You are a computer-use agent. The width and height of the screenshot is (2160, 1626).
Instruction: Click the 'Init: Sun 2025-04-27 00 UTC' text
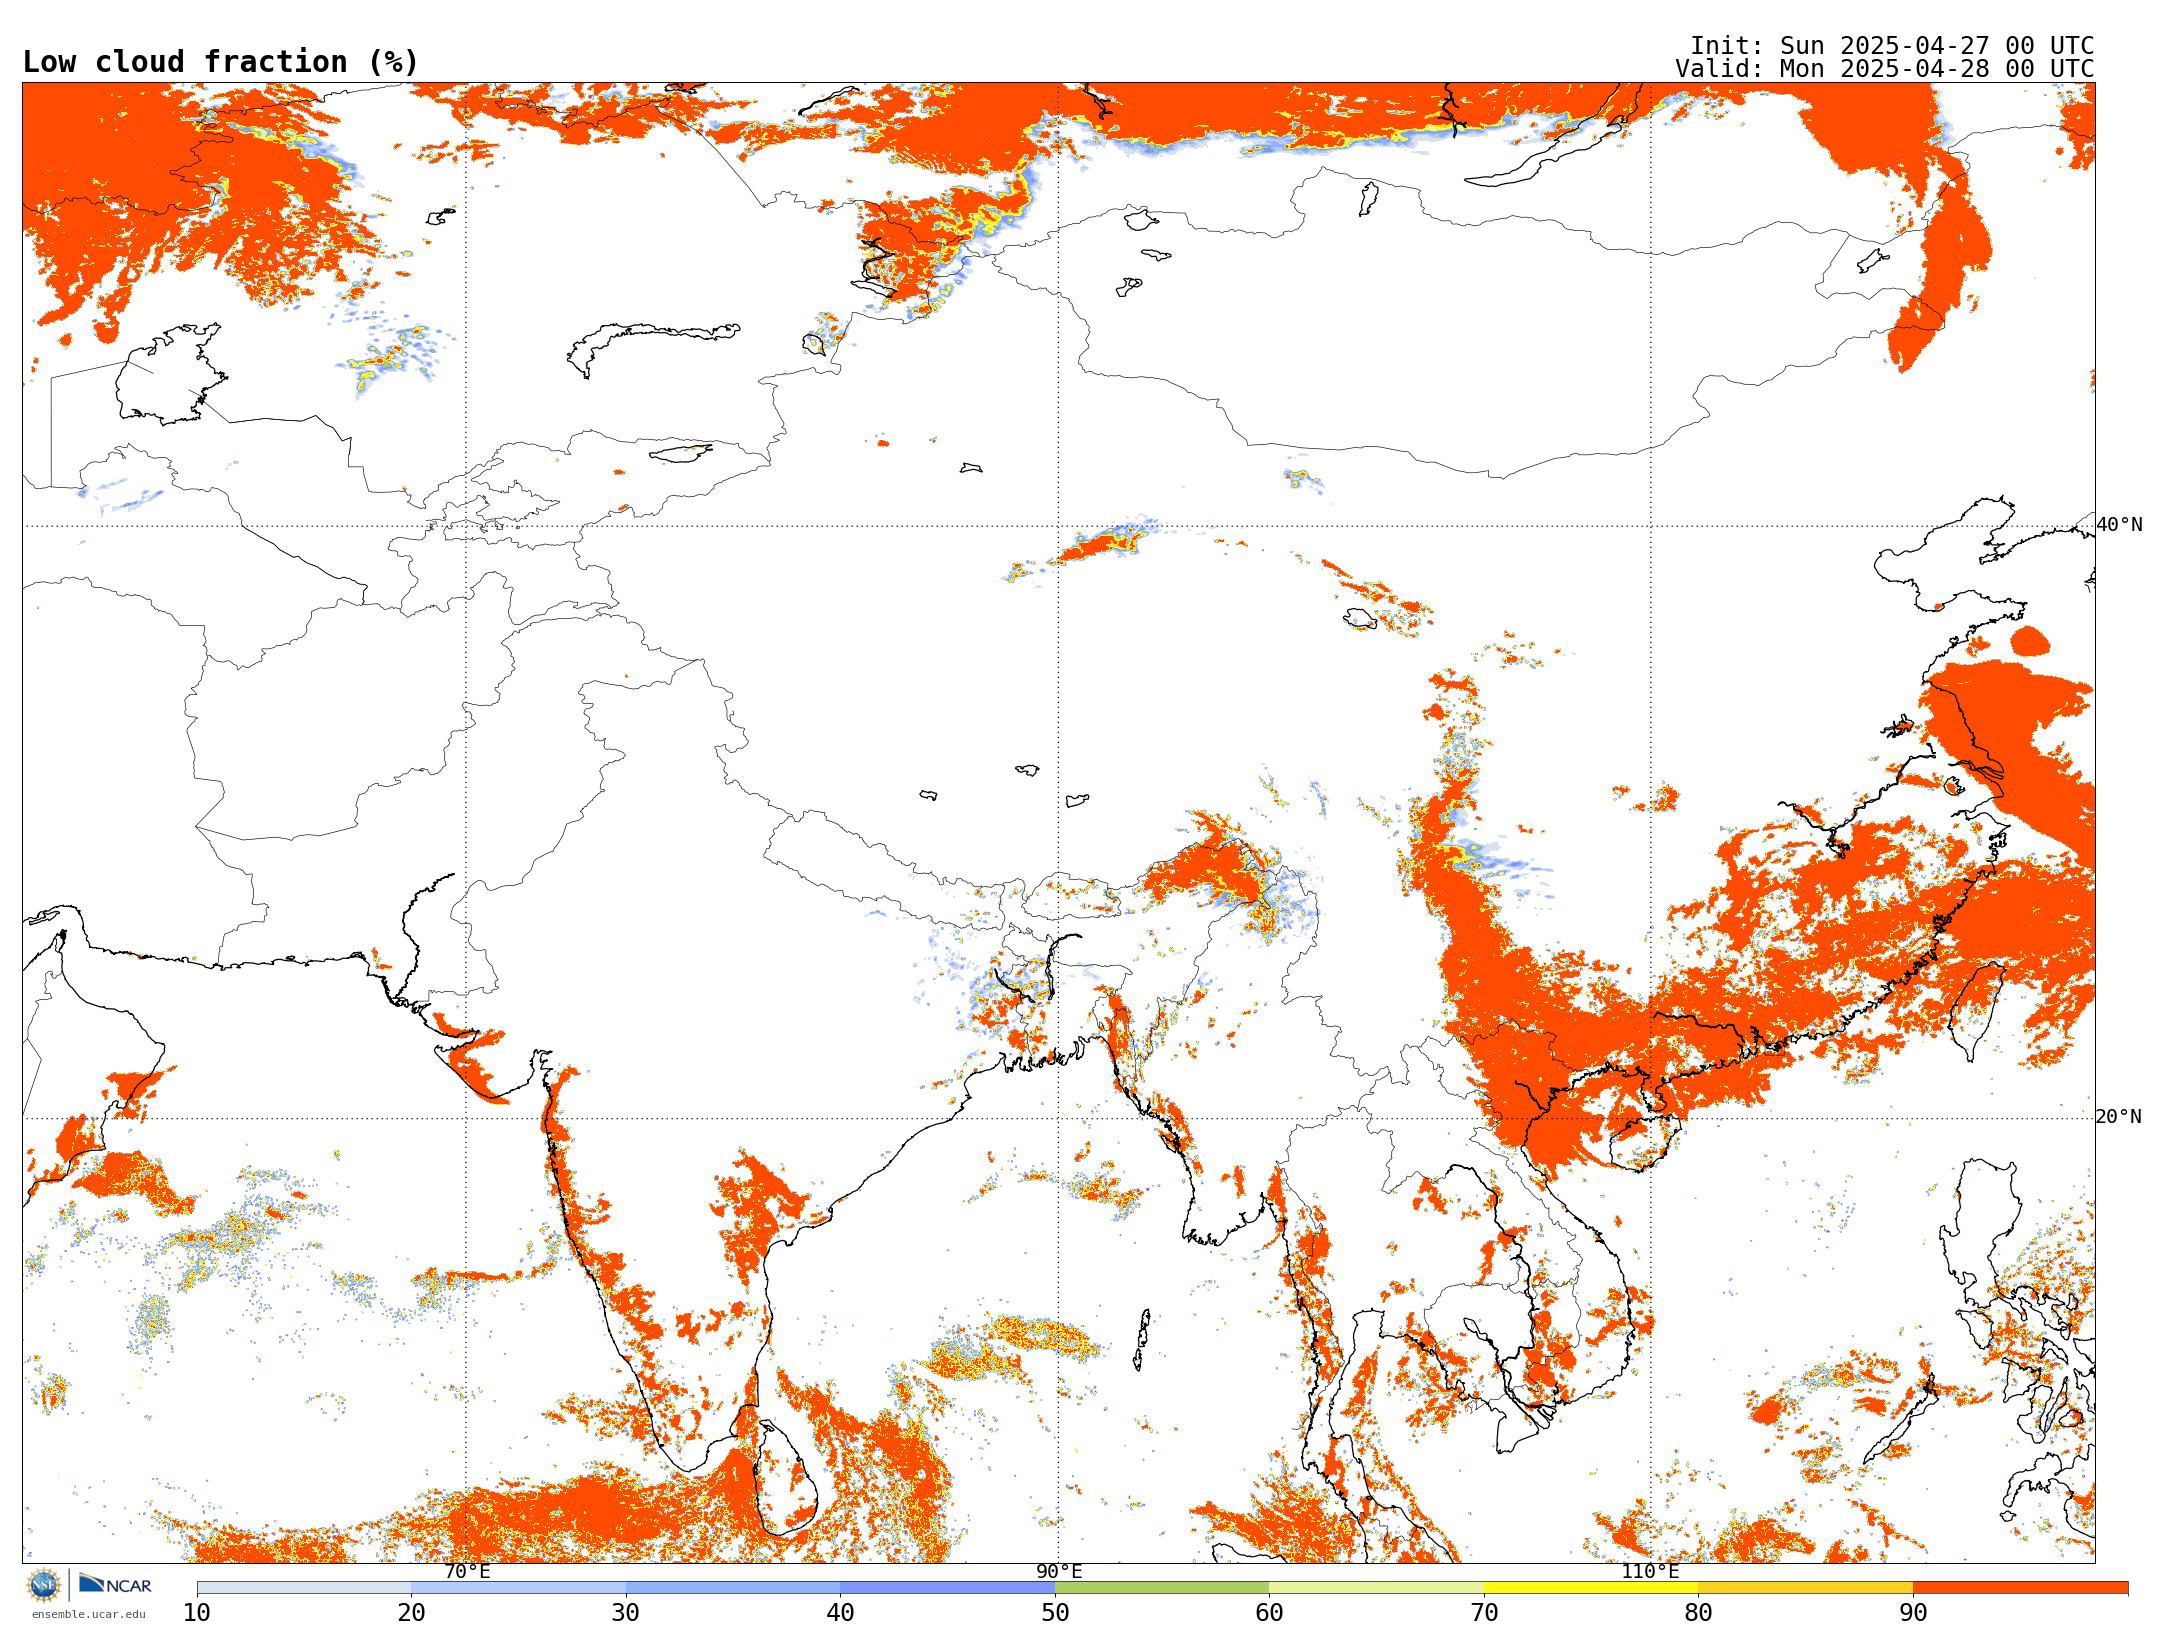(1892, 46)
